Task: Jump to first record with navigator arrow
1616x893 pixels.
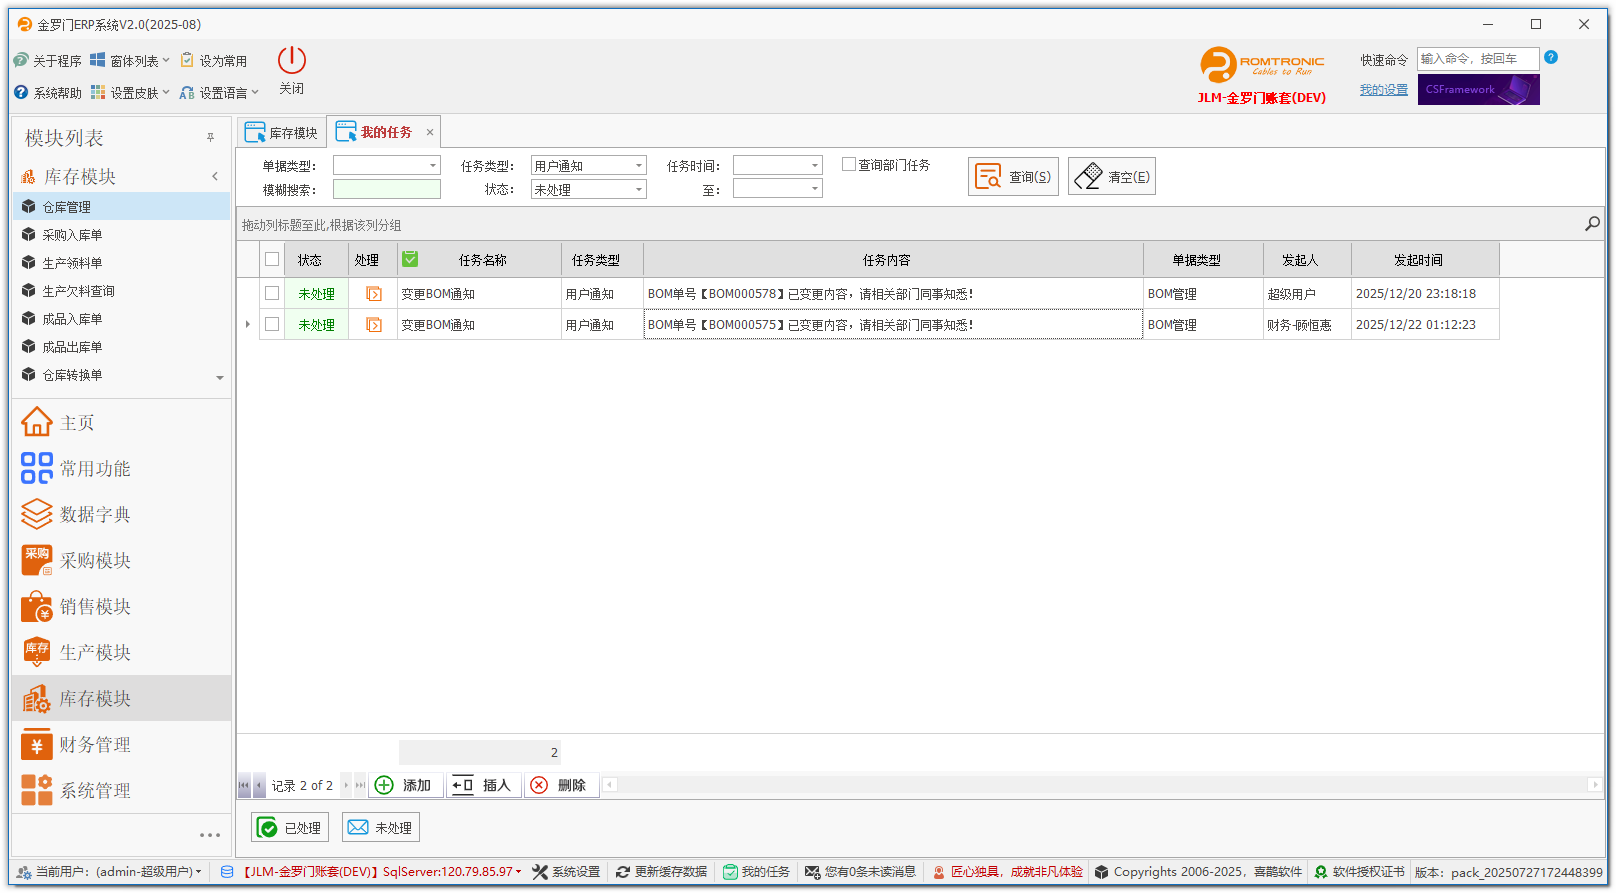Action: [x=244, y=785]
